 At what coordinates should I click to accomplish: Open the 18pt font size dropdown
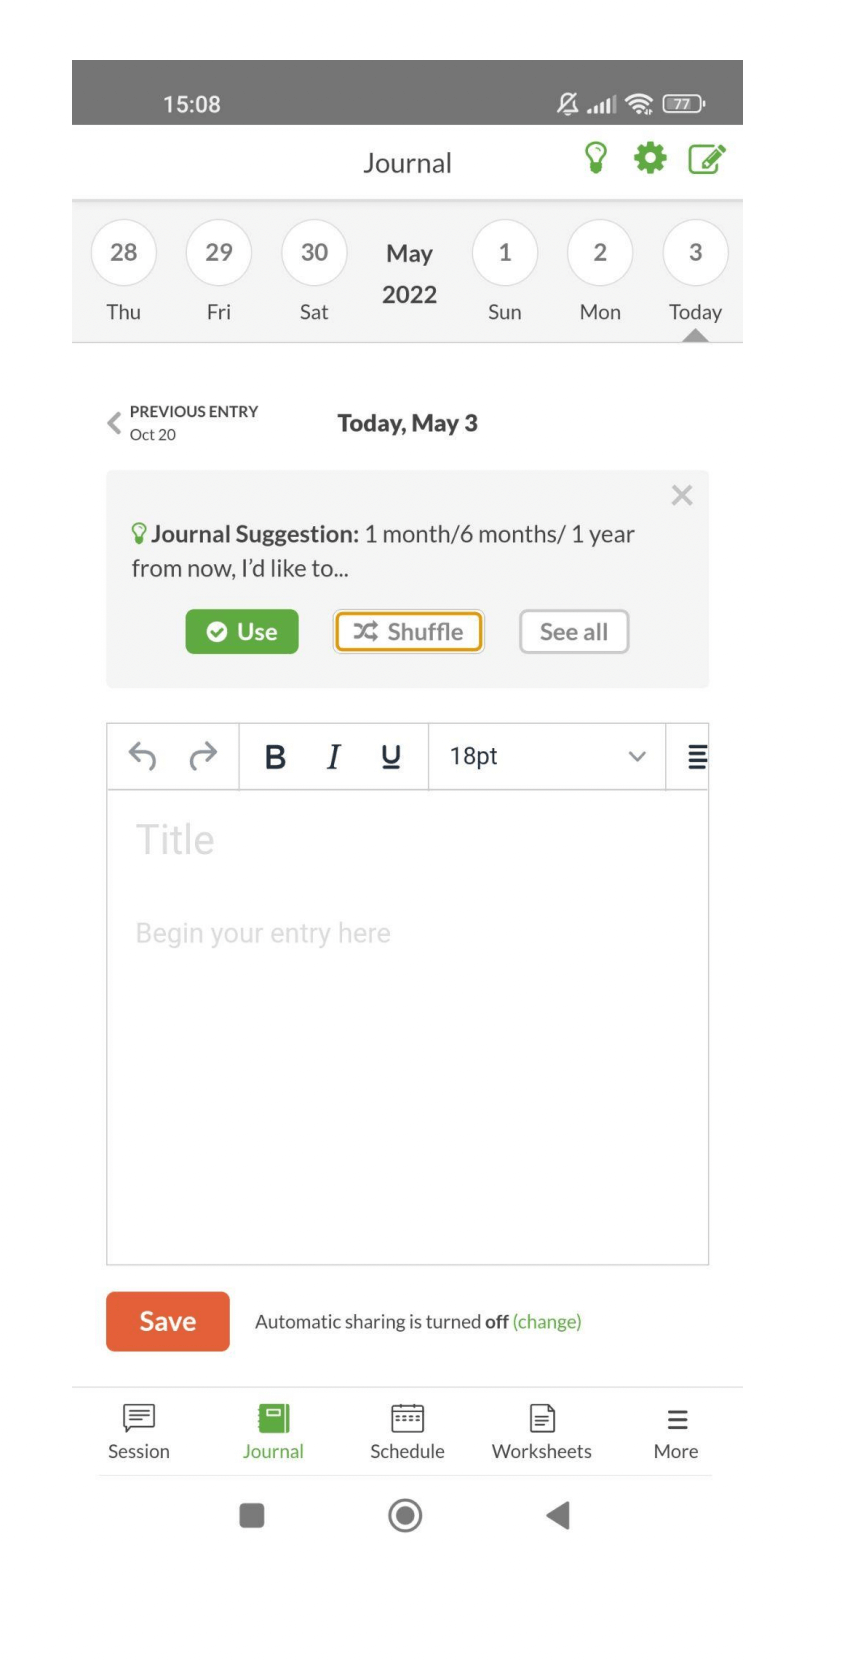[x=545, y=757]
